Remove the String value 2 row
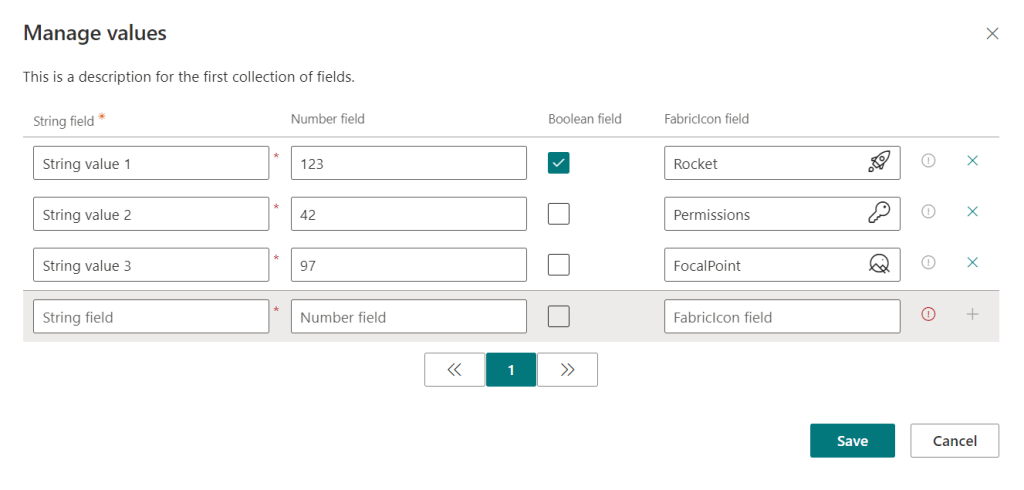The image size is (1024, 490). [x=972, y=211]
